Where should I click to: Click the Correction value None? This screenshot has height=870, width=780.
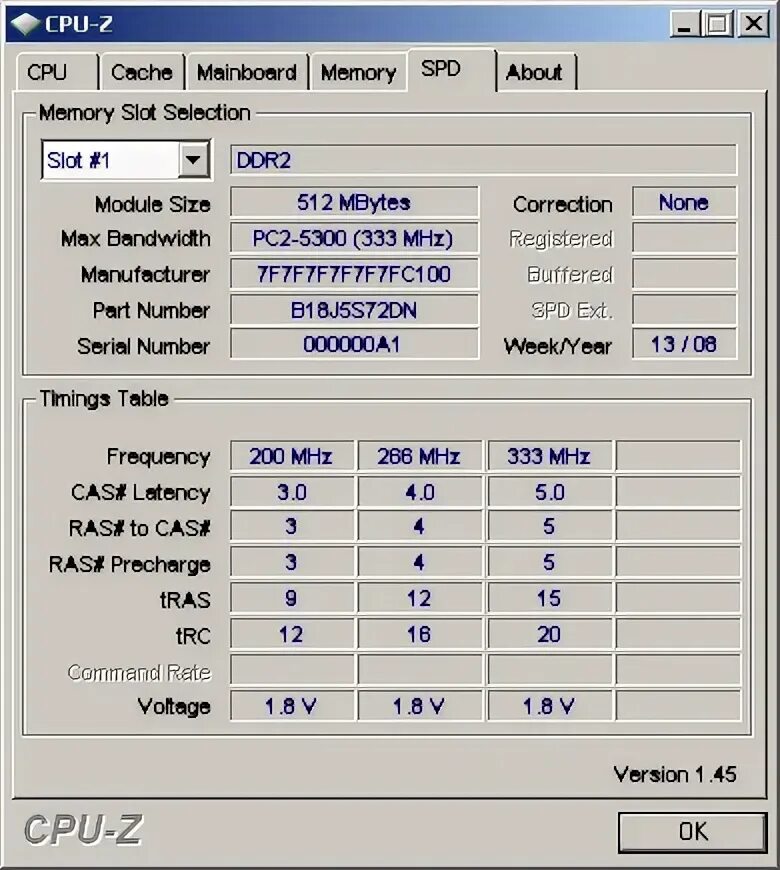[x=684, y=203]
